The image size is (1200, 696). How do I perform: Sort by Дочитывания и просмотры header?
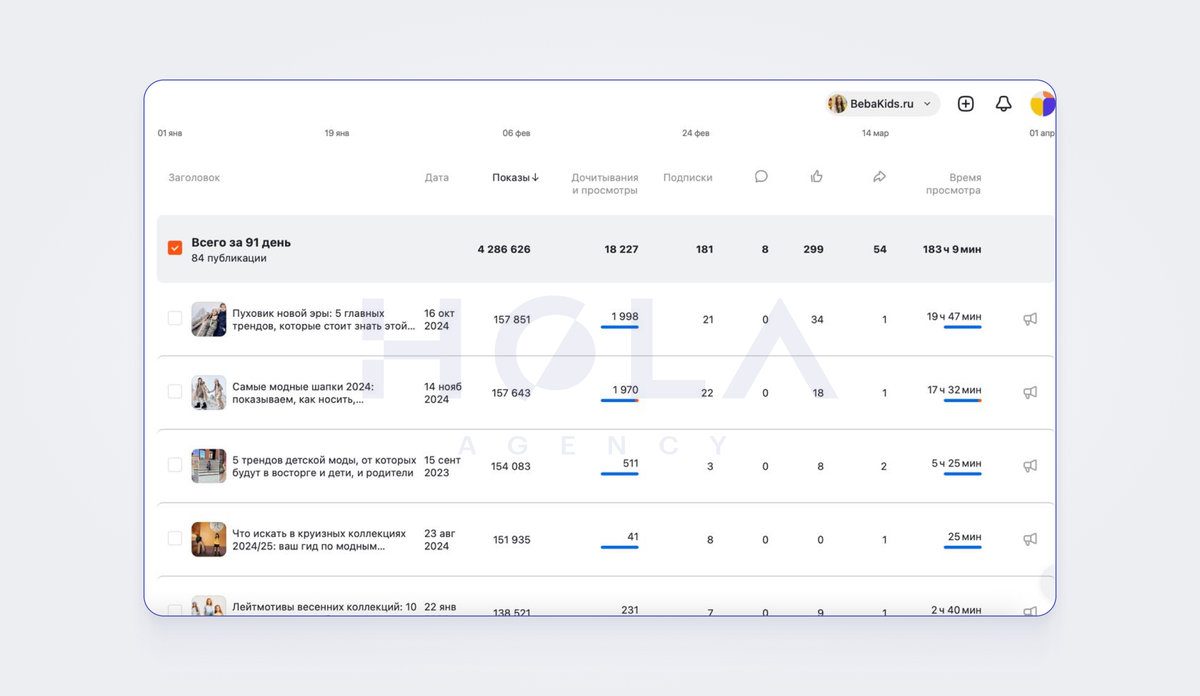pyautogui.click(x=604, y=183)
